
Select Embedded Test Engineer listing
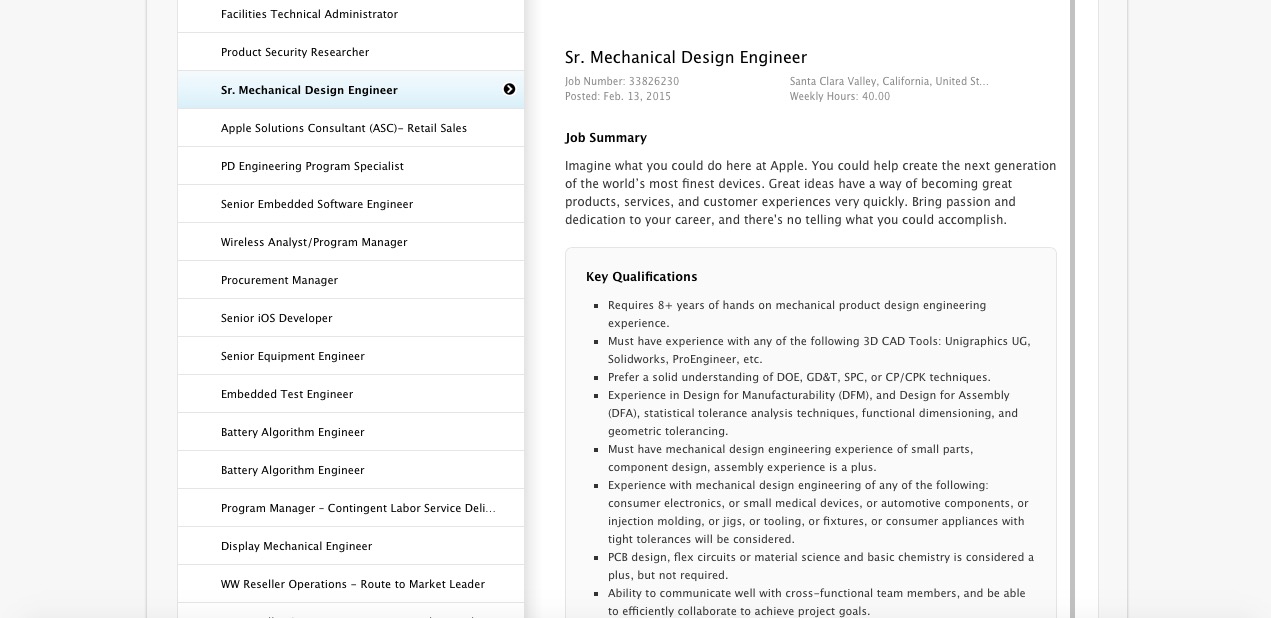click(287, 394)
